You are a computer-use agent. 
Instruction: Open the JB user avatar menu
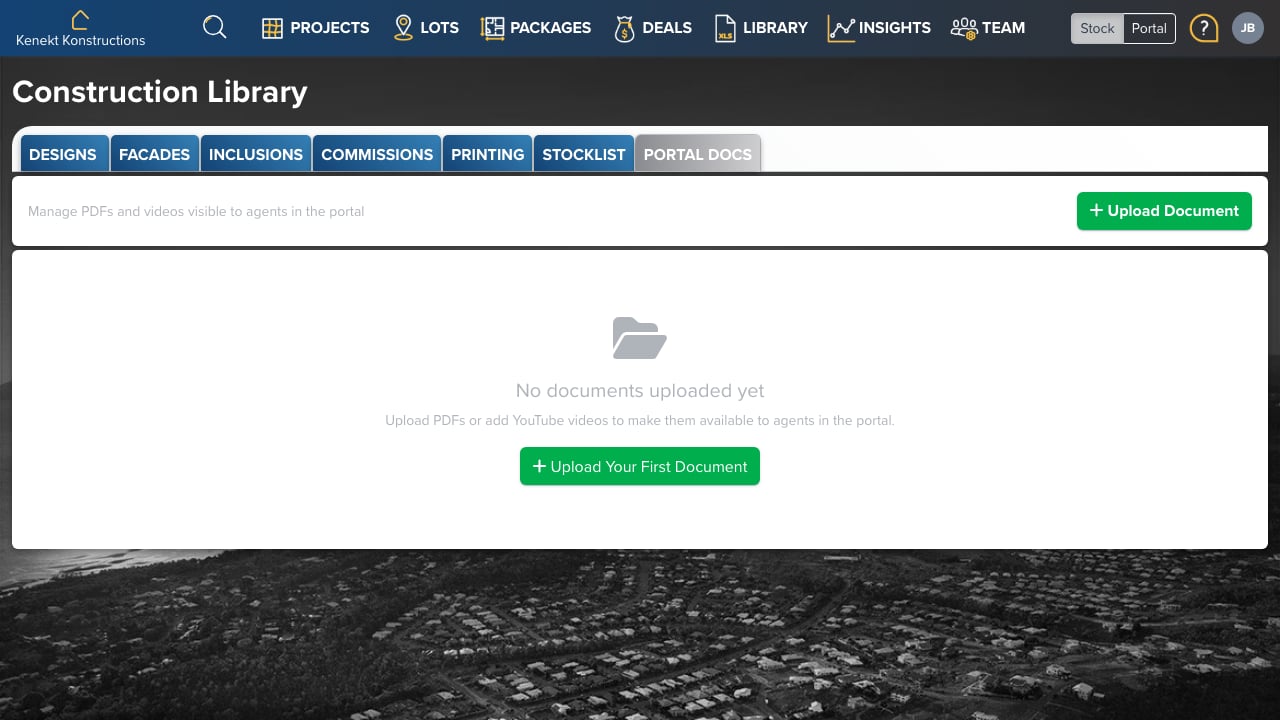click(x=1248, y=28)
